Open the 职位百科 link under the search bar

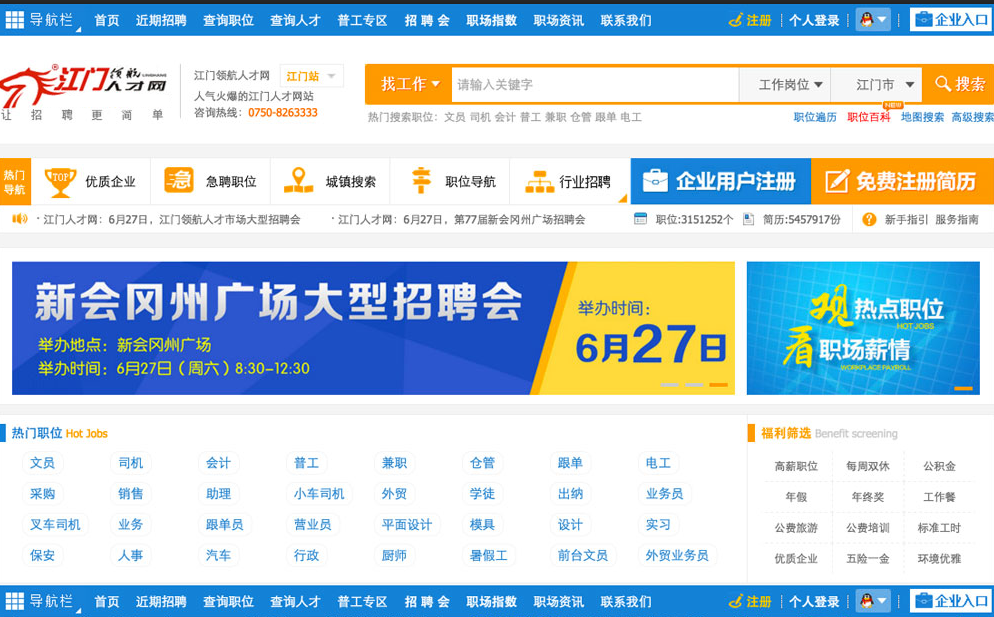pos(868,117)
